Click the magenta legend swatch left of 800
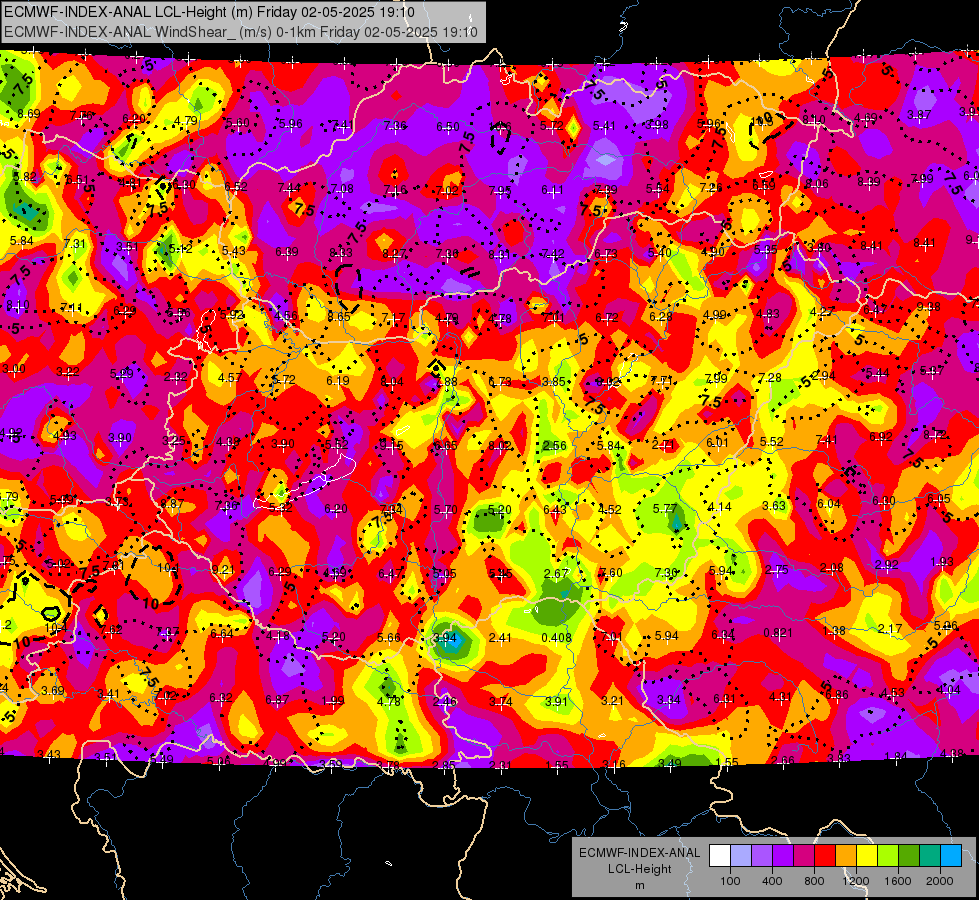The image size is (979, 900). [804, 856]
